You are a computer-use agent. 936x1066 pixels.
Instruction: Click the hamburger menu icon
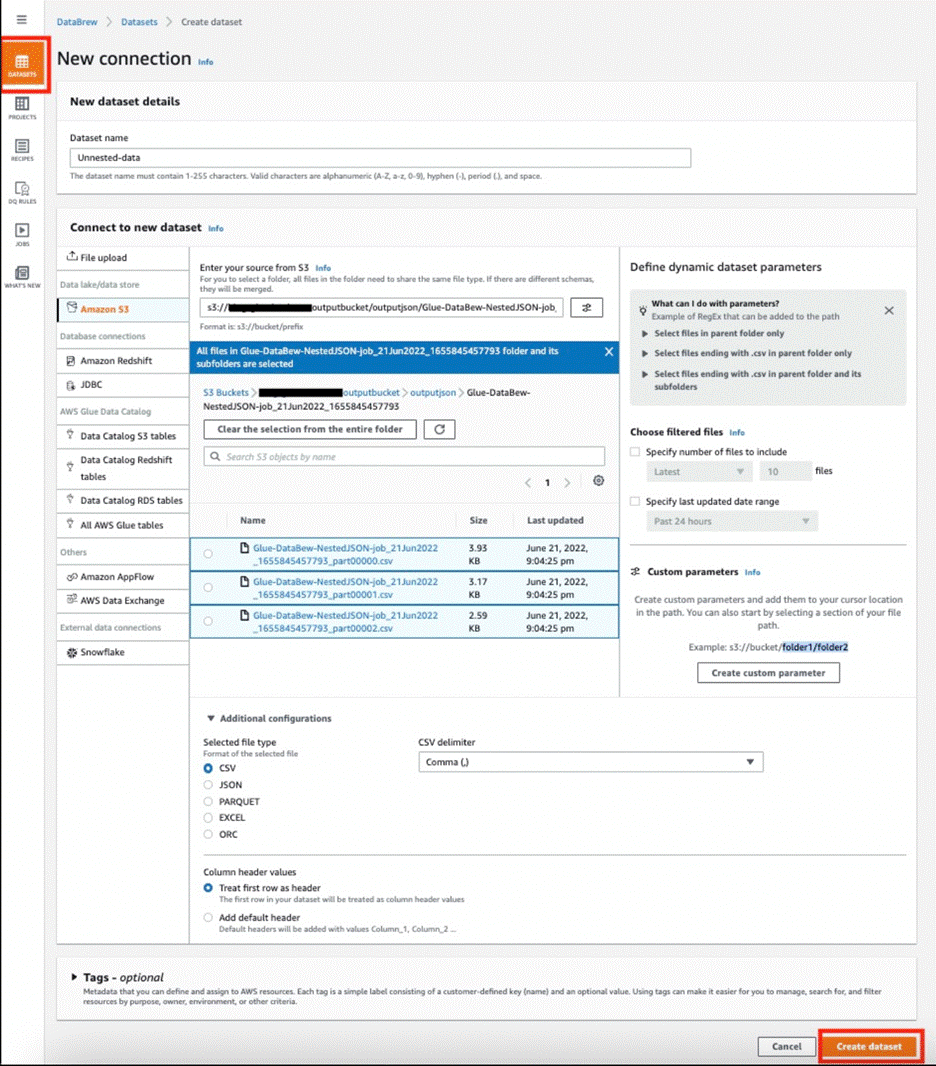click(22, 20)
